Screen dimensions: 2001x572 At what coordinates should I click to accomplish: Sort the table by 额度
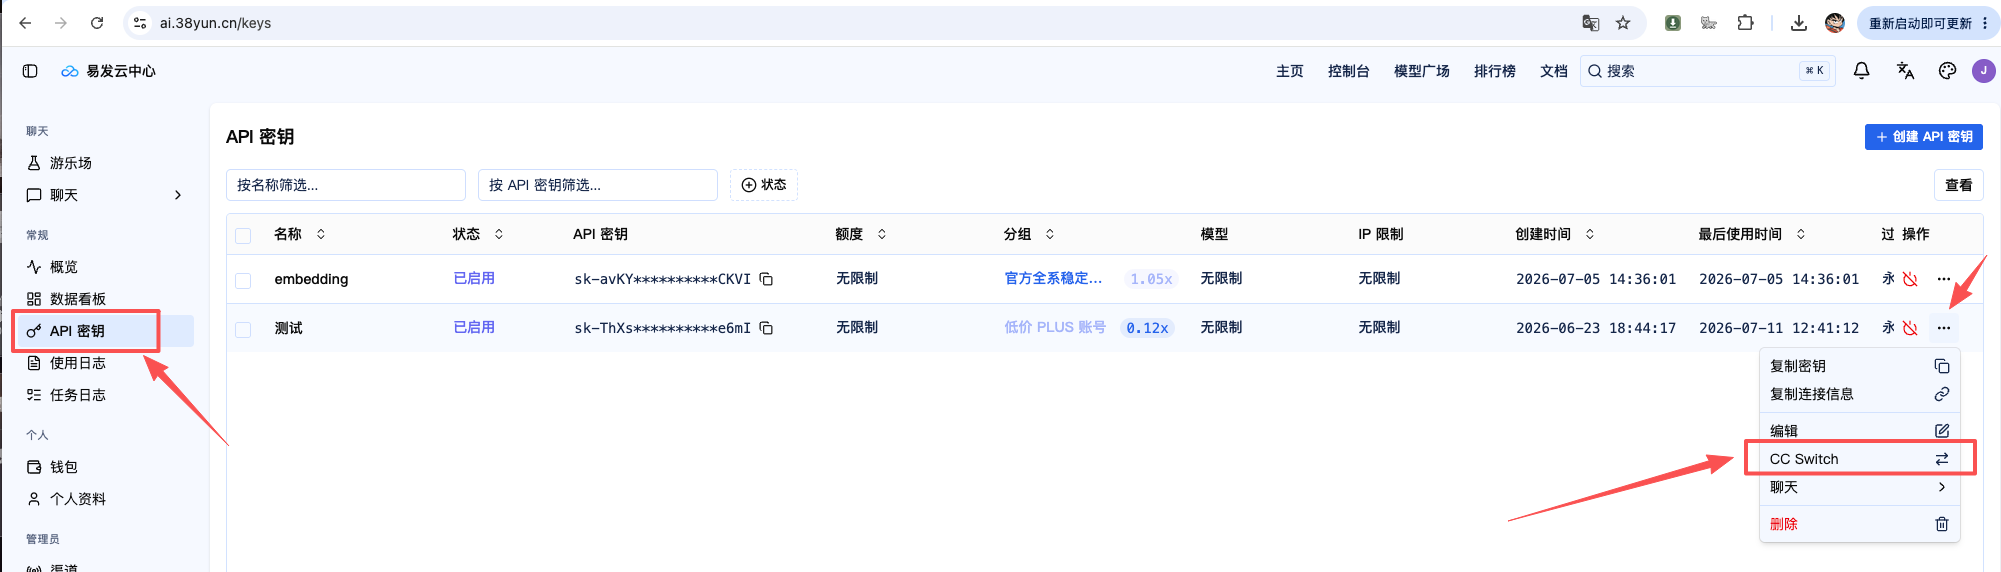click(x=861, y=234)
